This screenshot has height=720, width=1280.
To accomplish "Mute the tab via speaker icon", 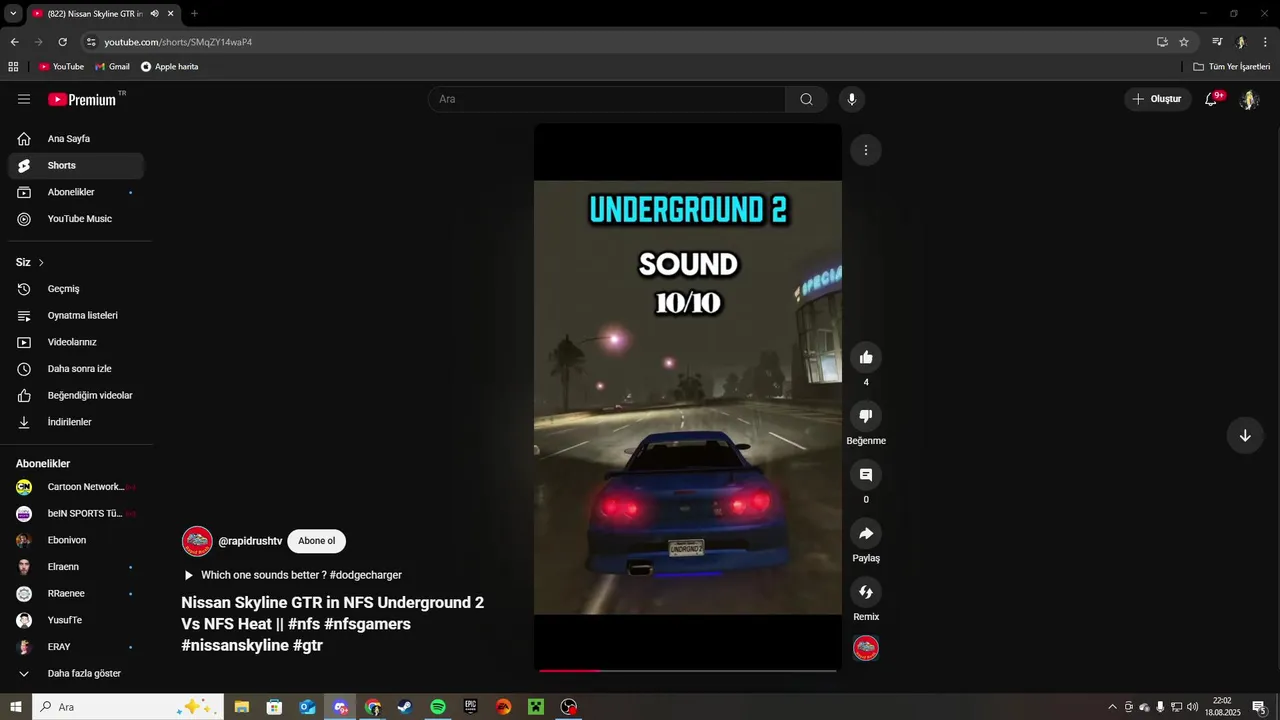I will coord(154,14).
